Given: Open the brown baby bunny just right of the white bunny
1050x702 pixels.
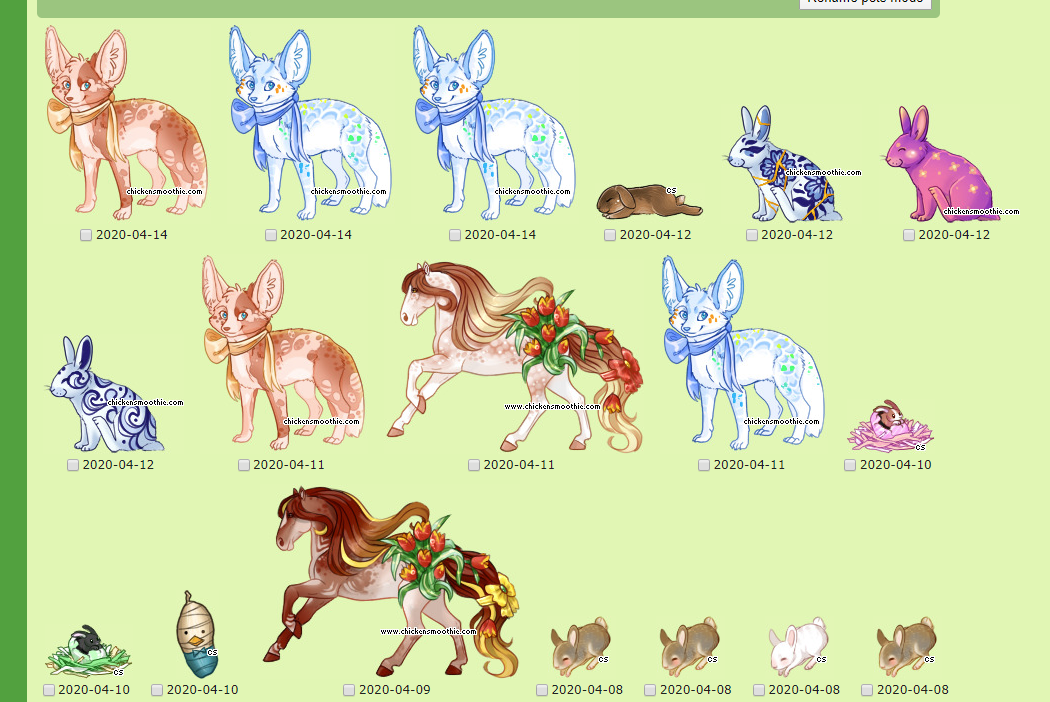Looking at the screenshot, I should (x=906, y=646).
